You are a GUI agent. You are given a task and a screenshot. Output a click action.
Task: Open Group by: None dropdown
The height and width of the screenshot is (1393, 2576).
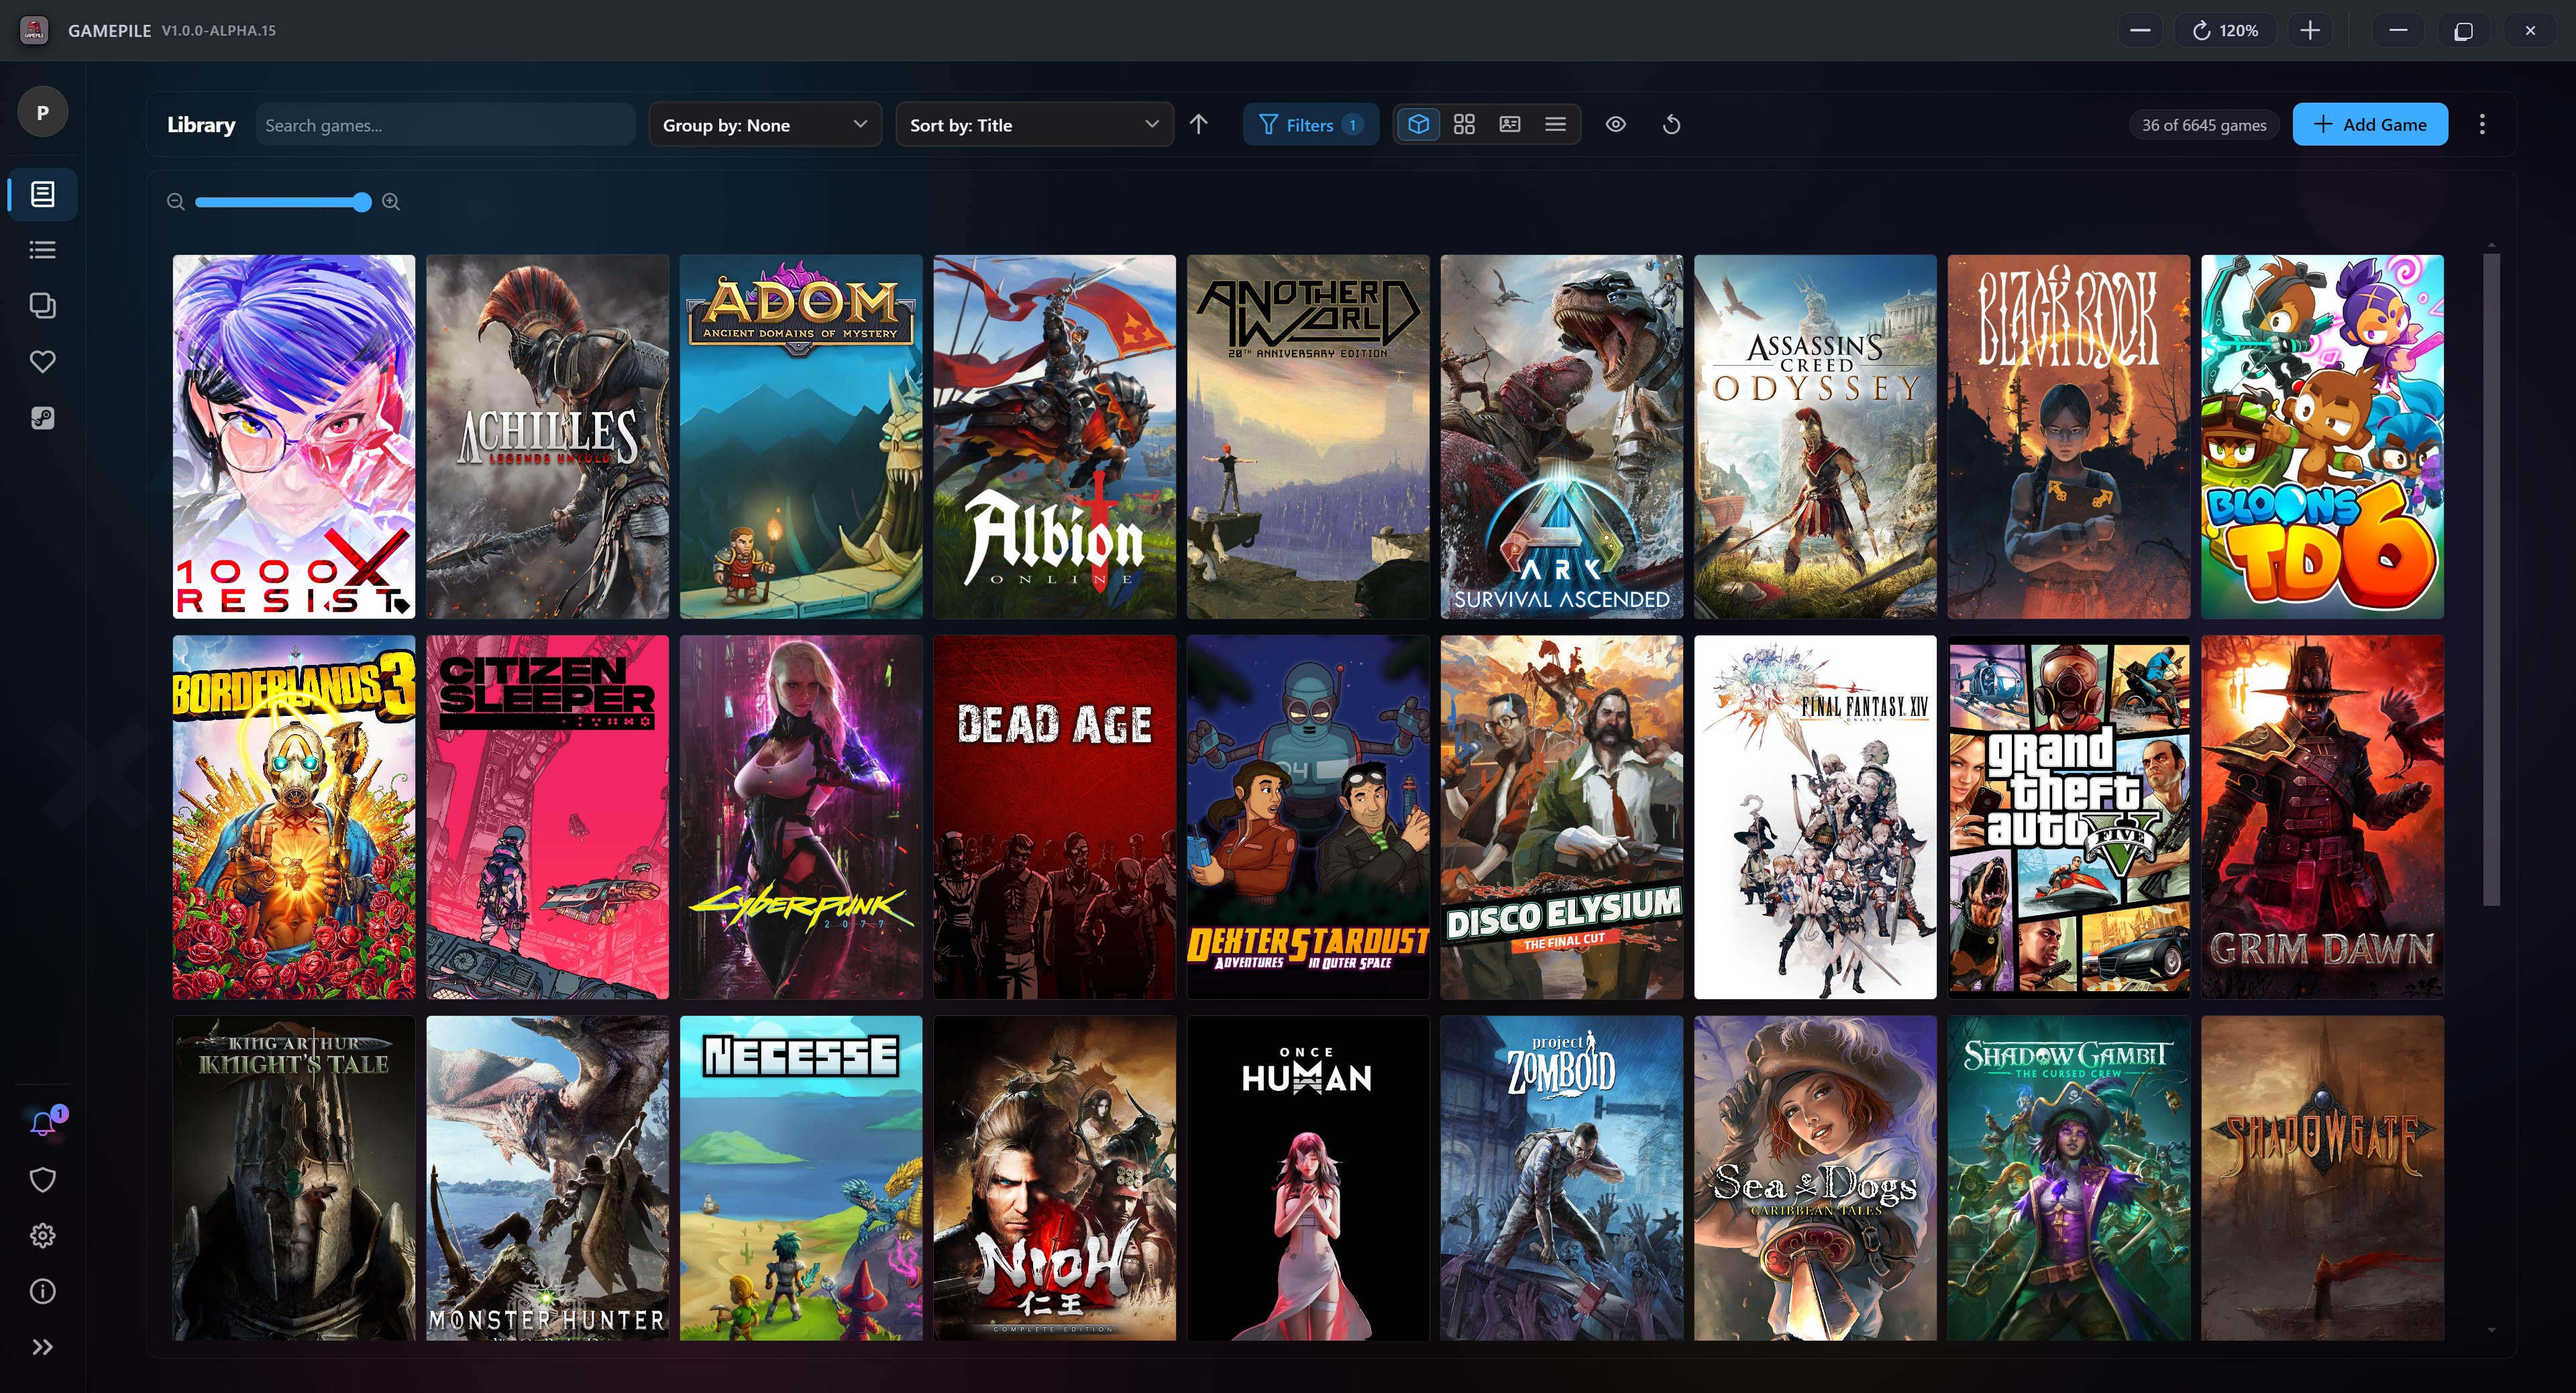click(765, 125)
